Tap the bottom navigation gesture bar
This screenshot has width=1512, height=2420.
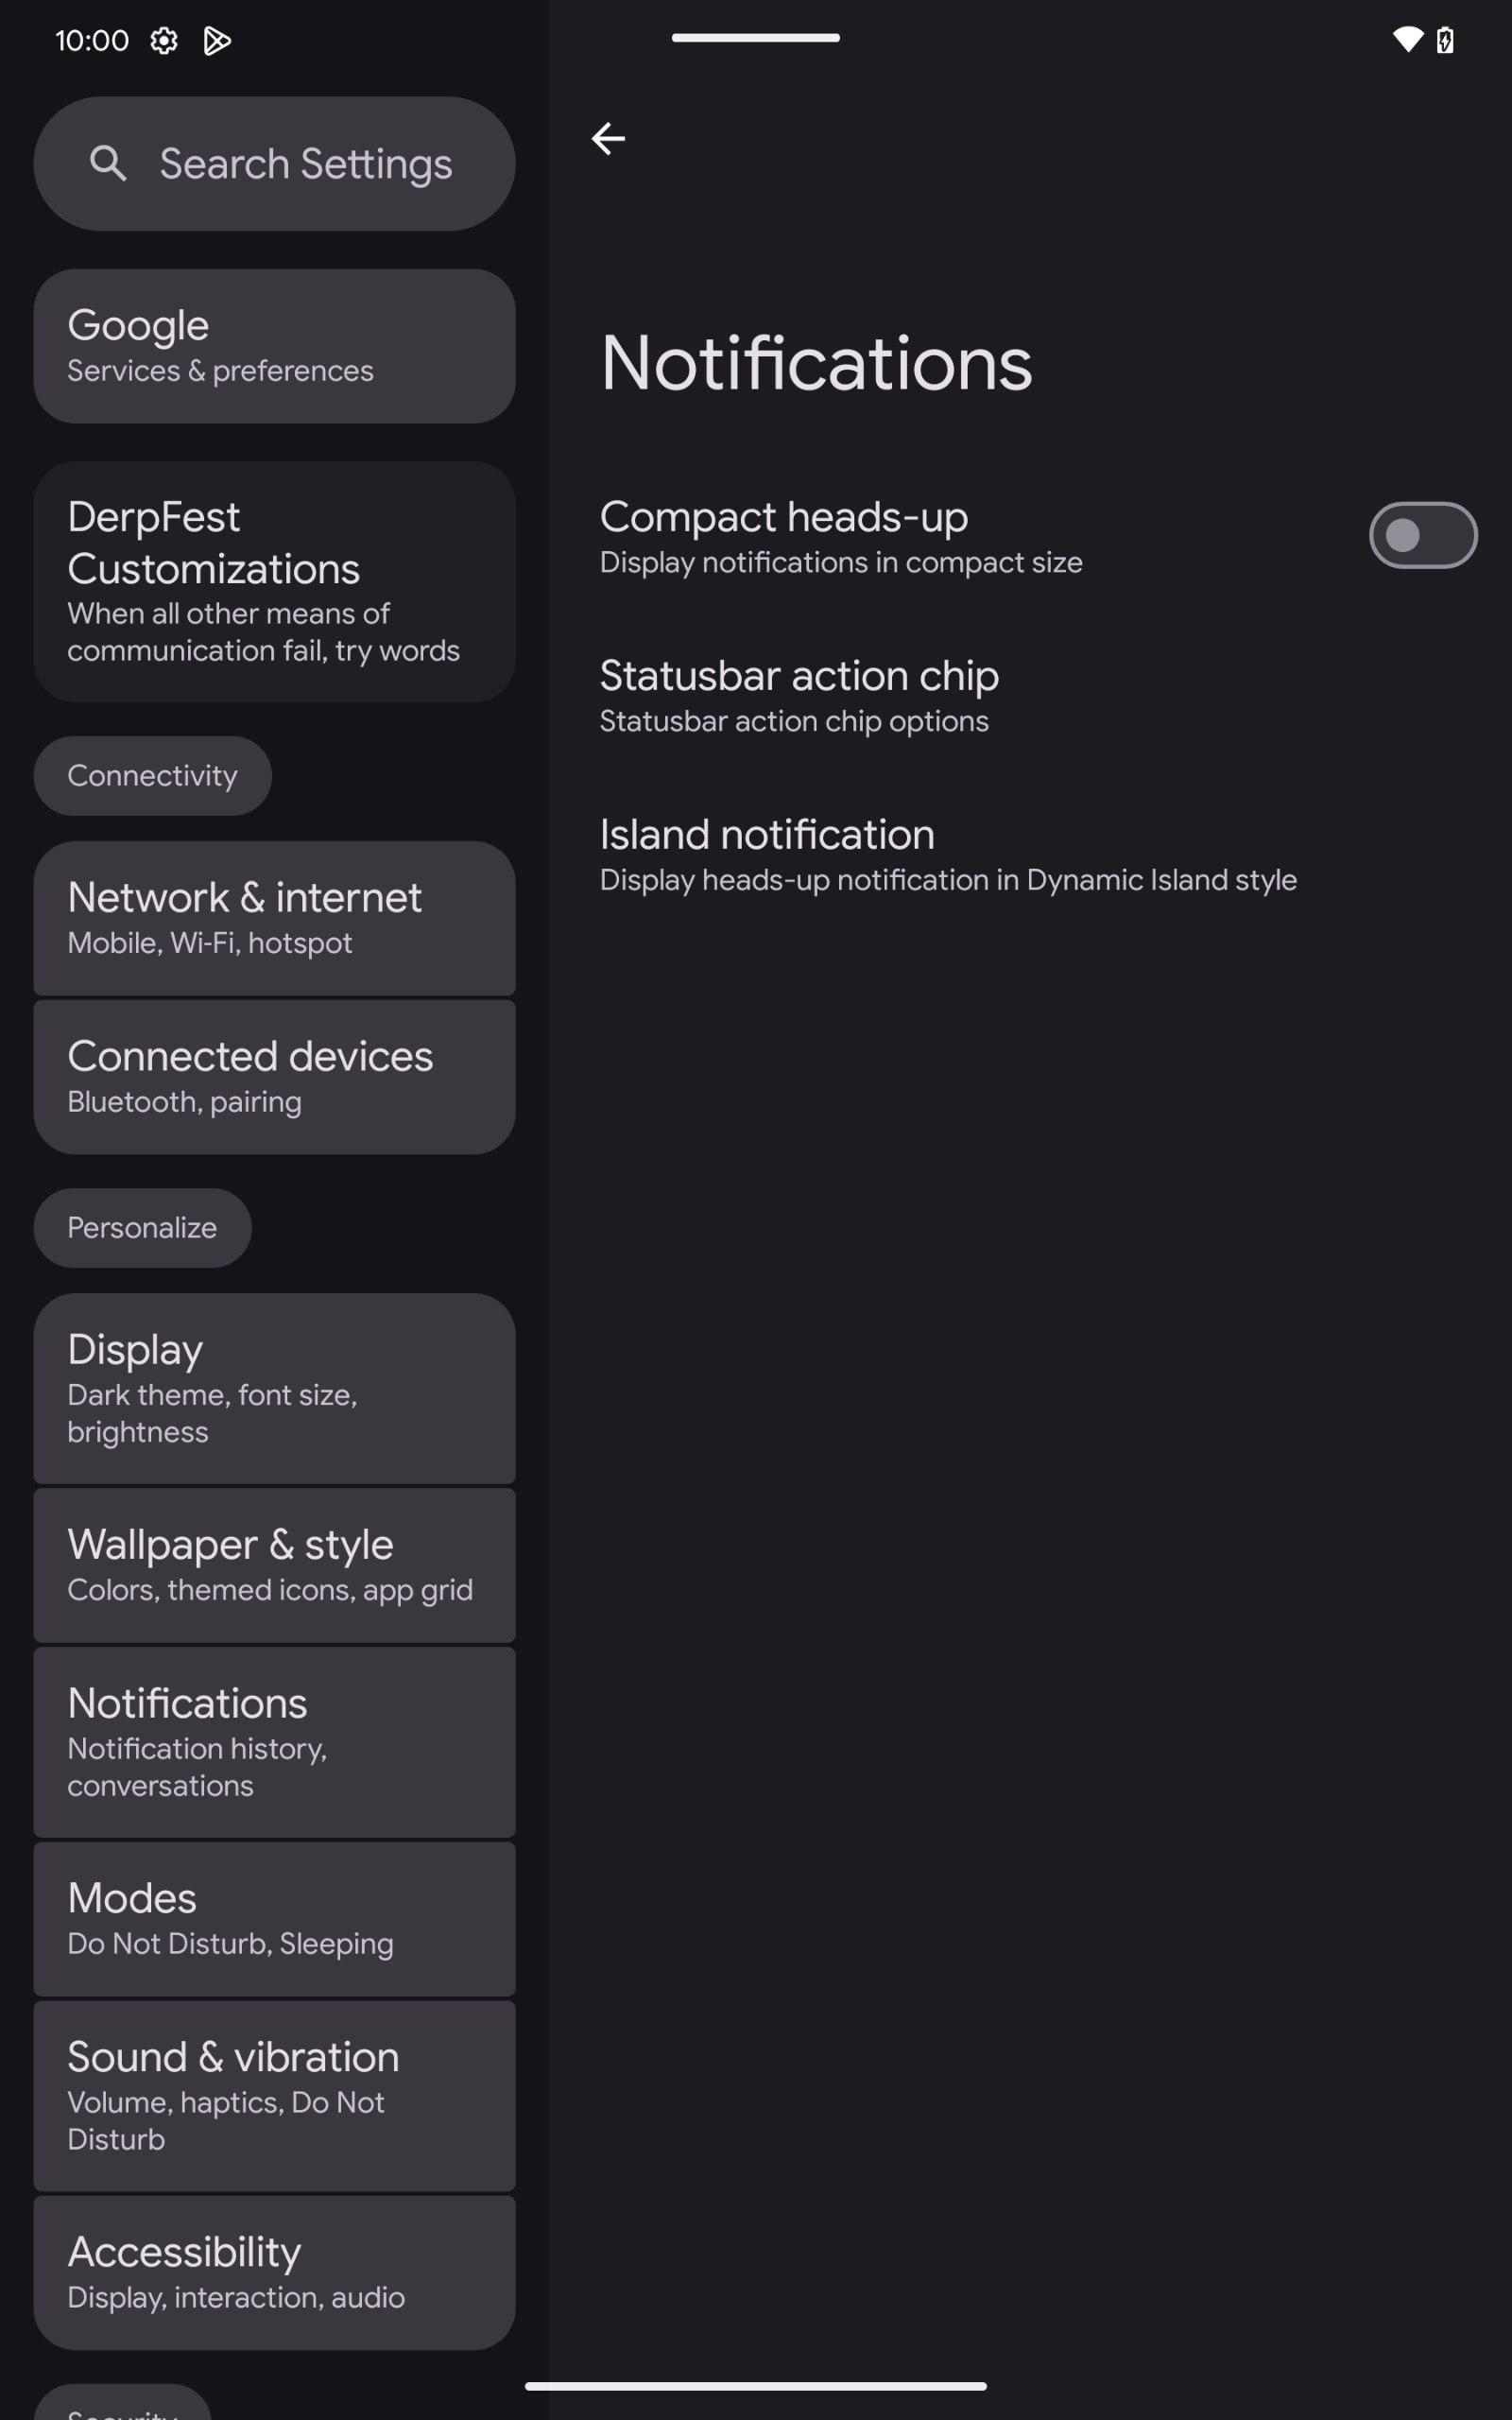[x=756, y=2386]
